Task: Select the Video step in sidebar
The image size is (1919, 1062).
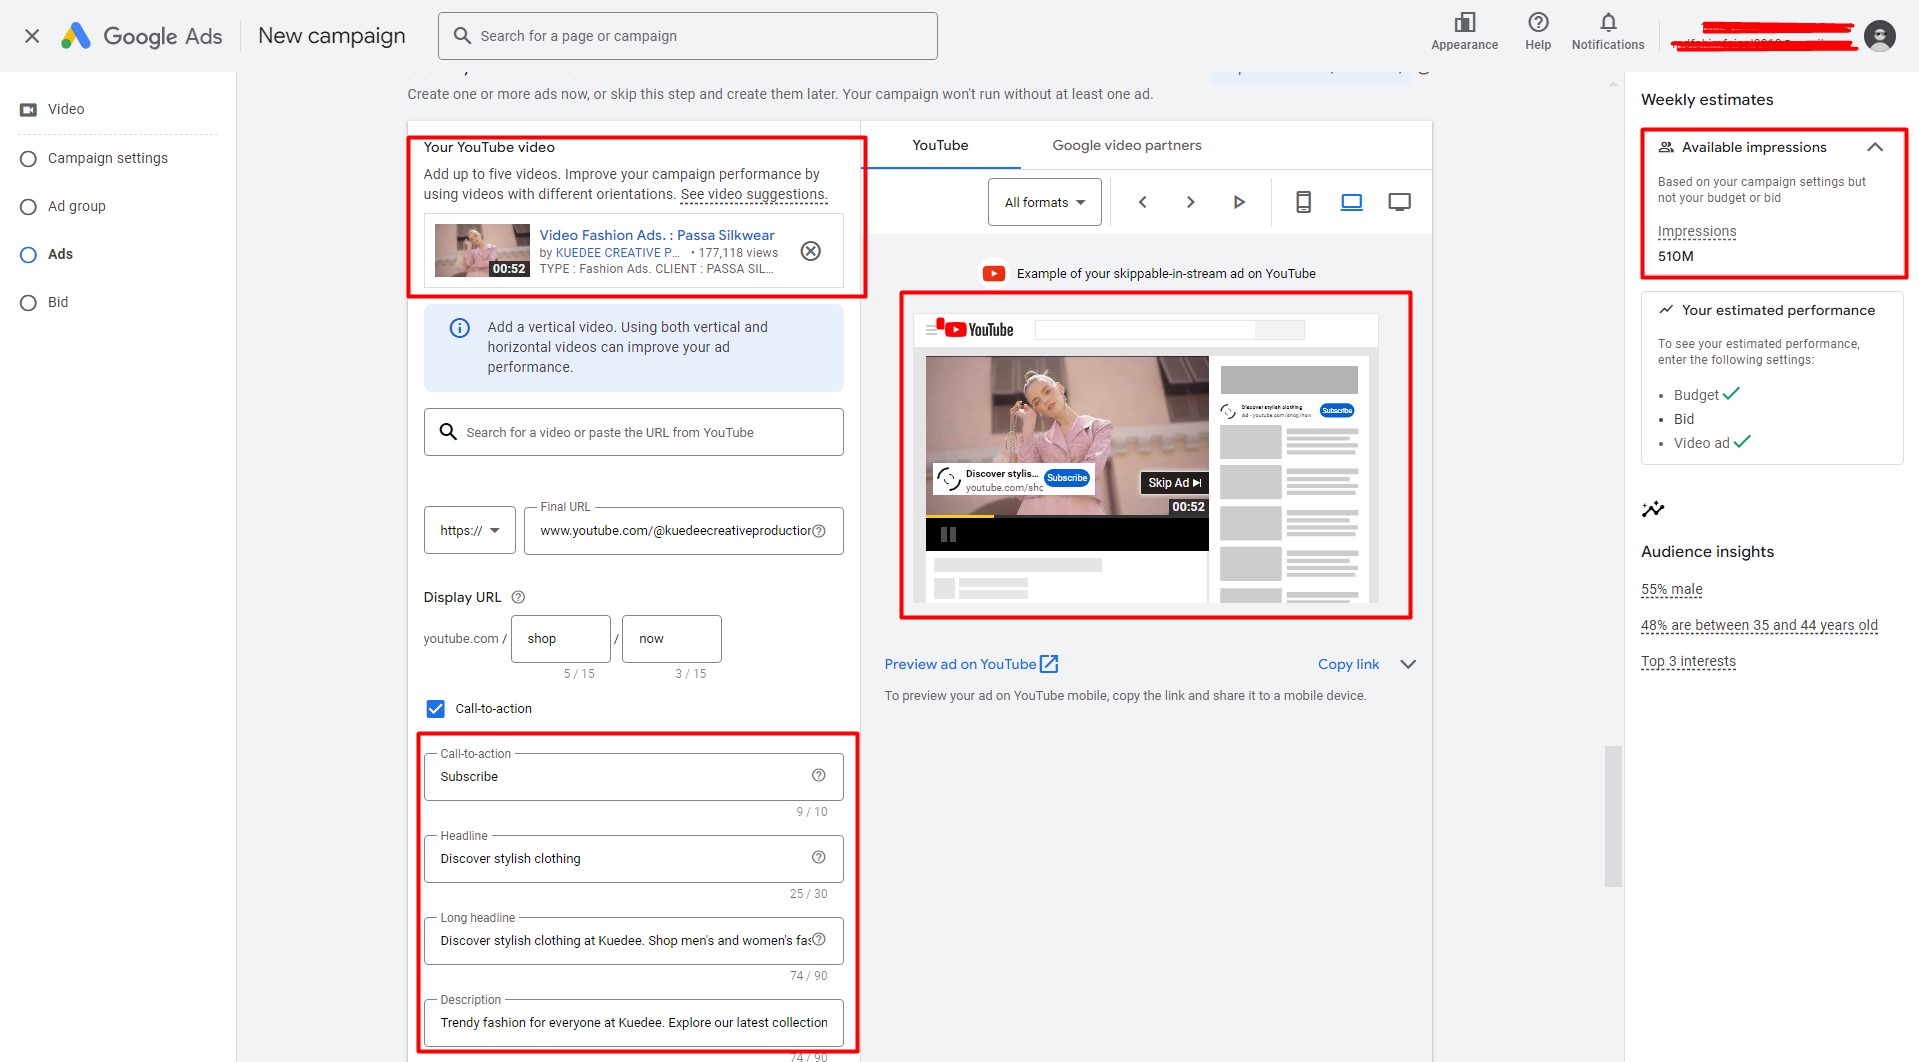Action: coord(66,109)
